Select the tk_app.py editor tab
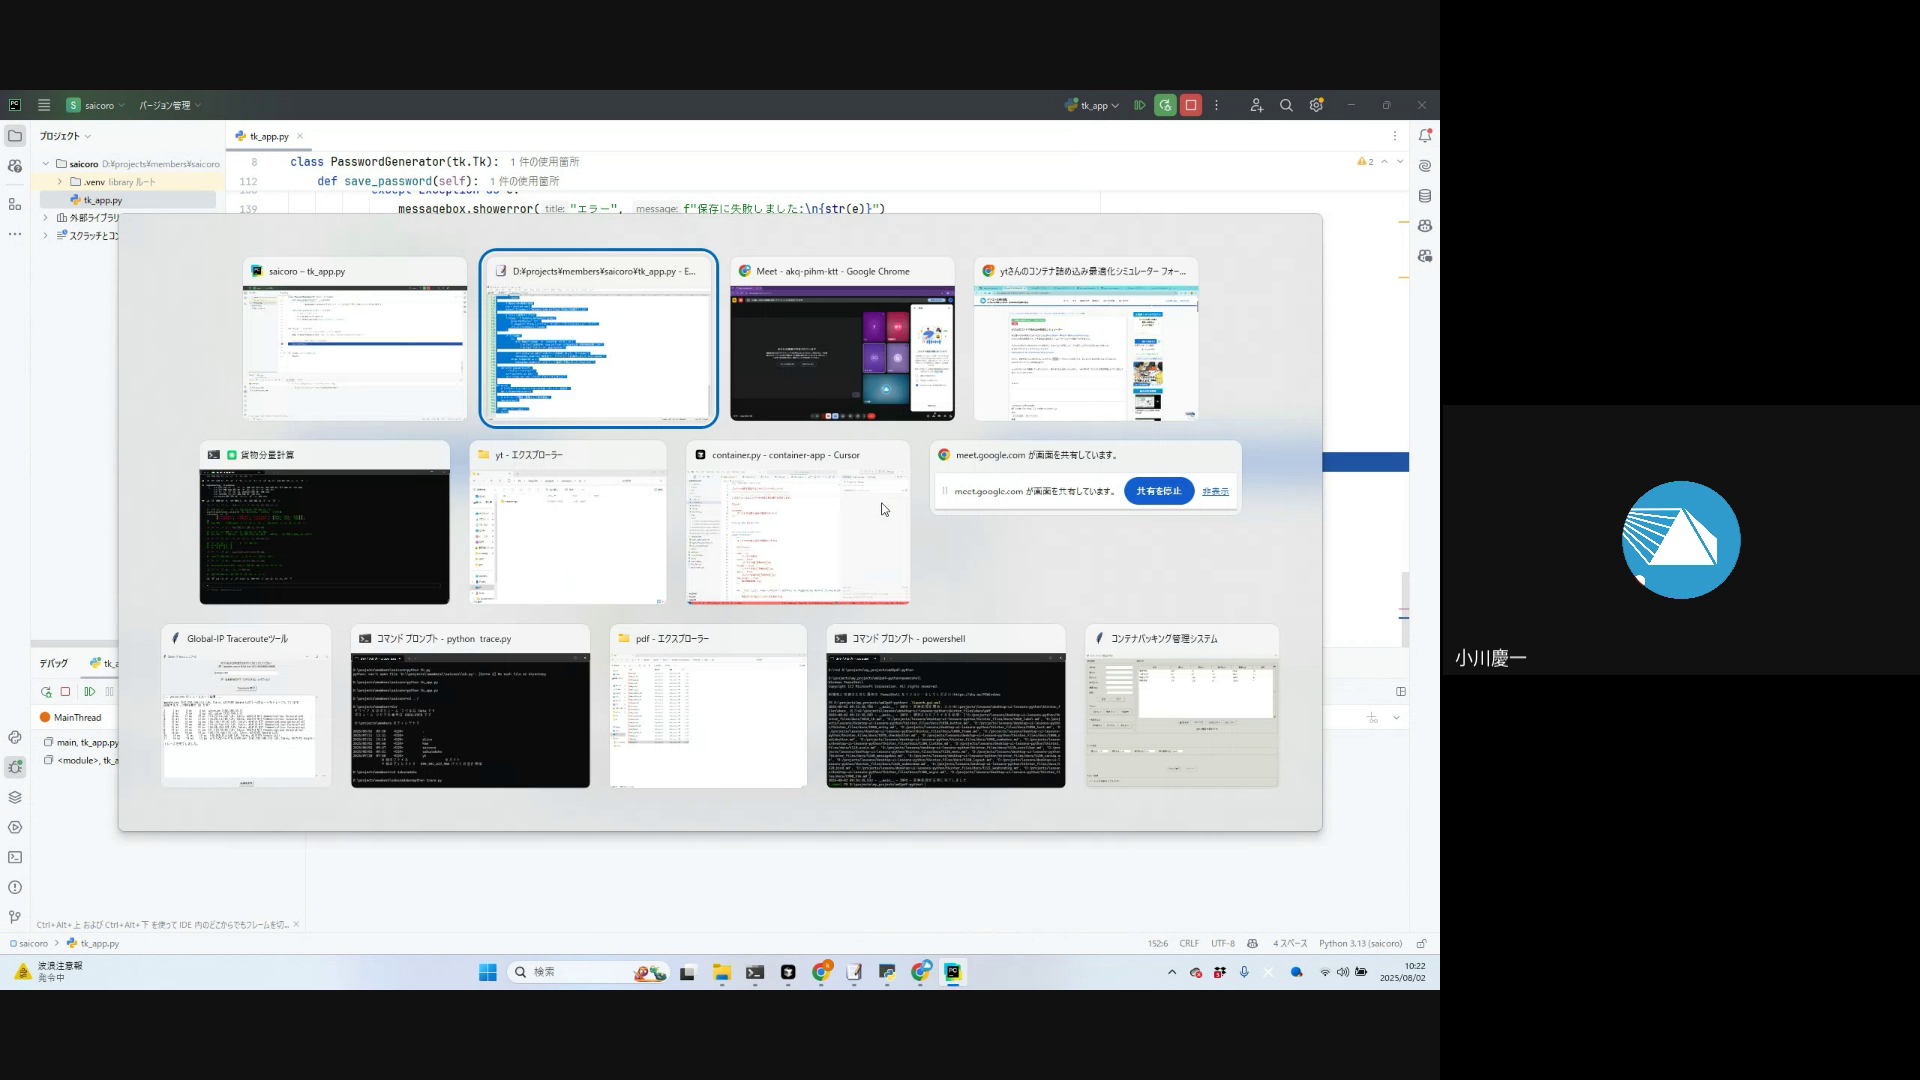This screenshot has width=1920, height=1080. click(268, 136)
